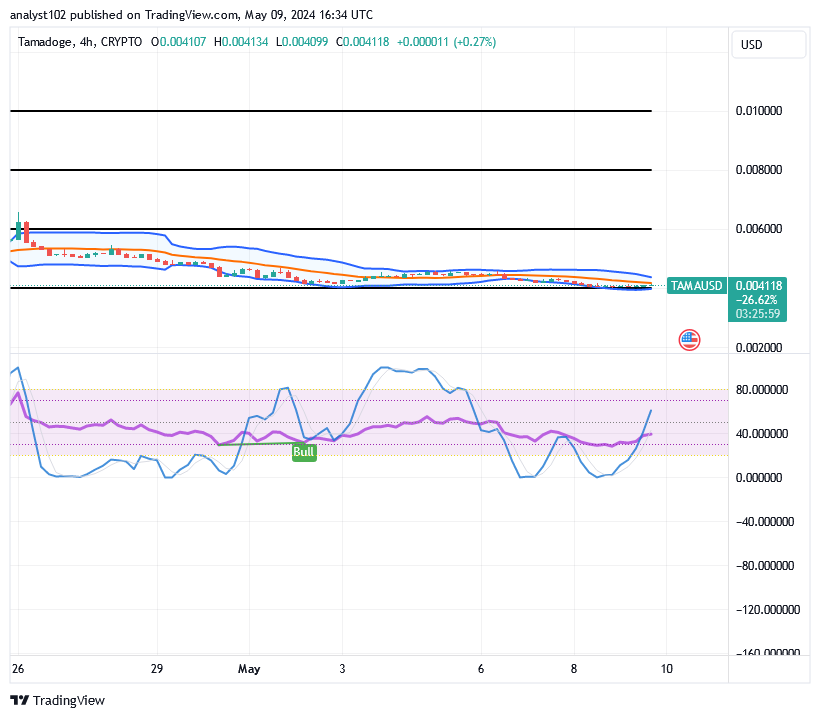Click the 0.006000 price axis label
The image size is (820, 718).
[759, 229]
